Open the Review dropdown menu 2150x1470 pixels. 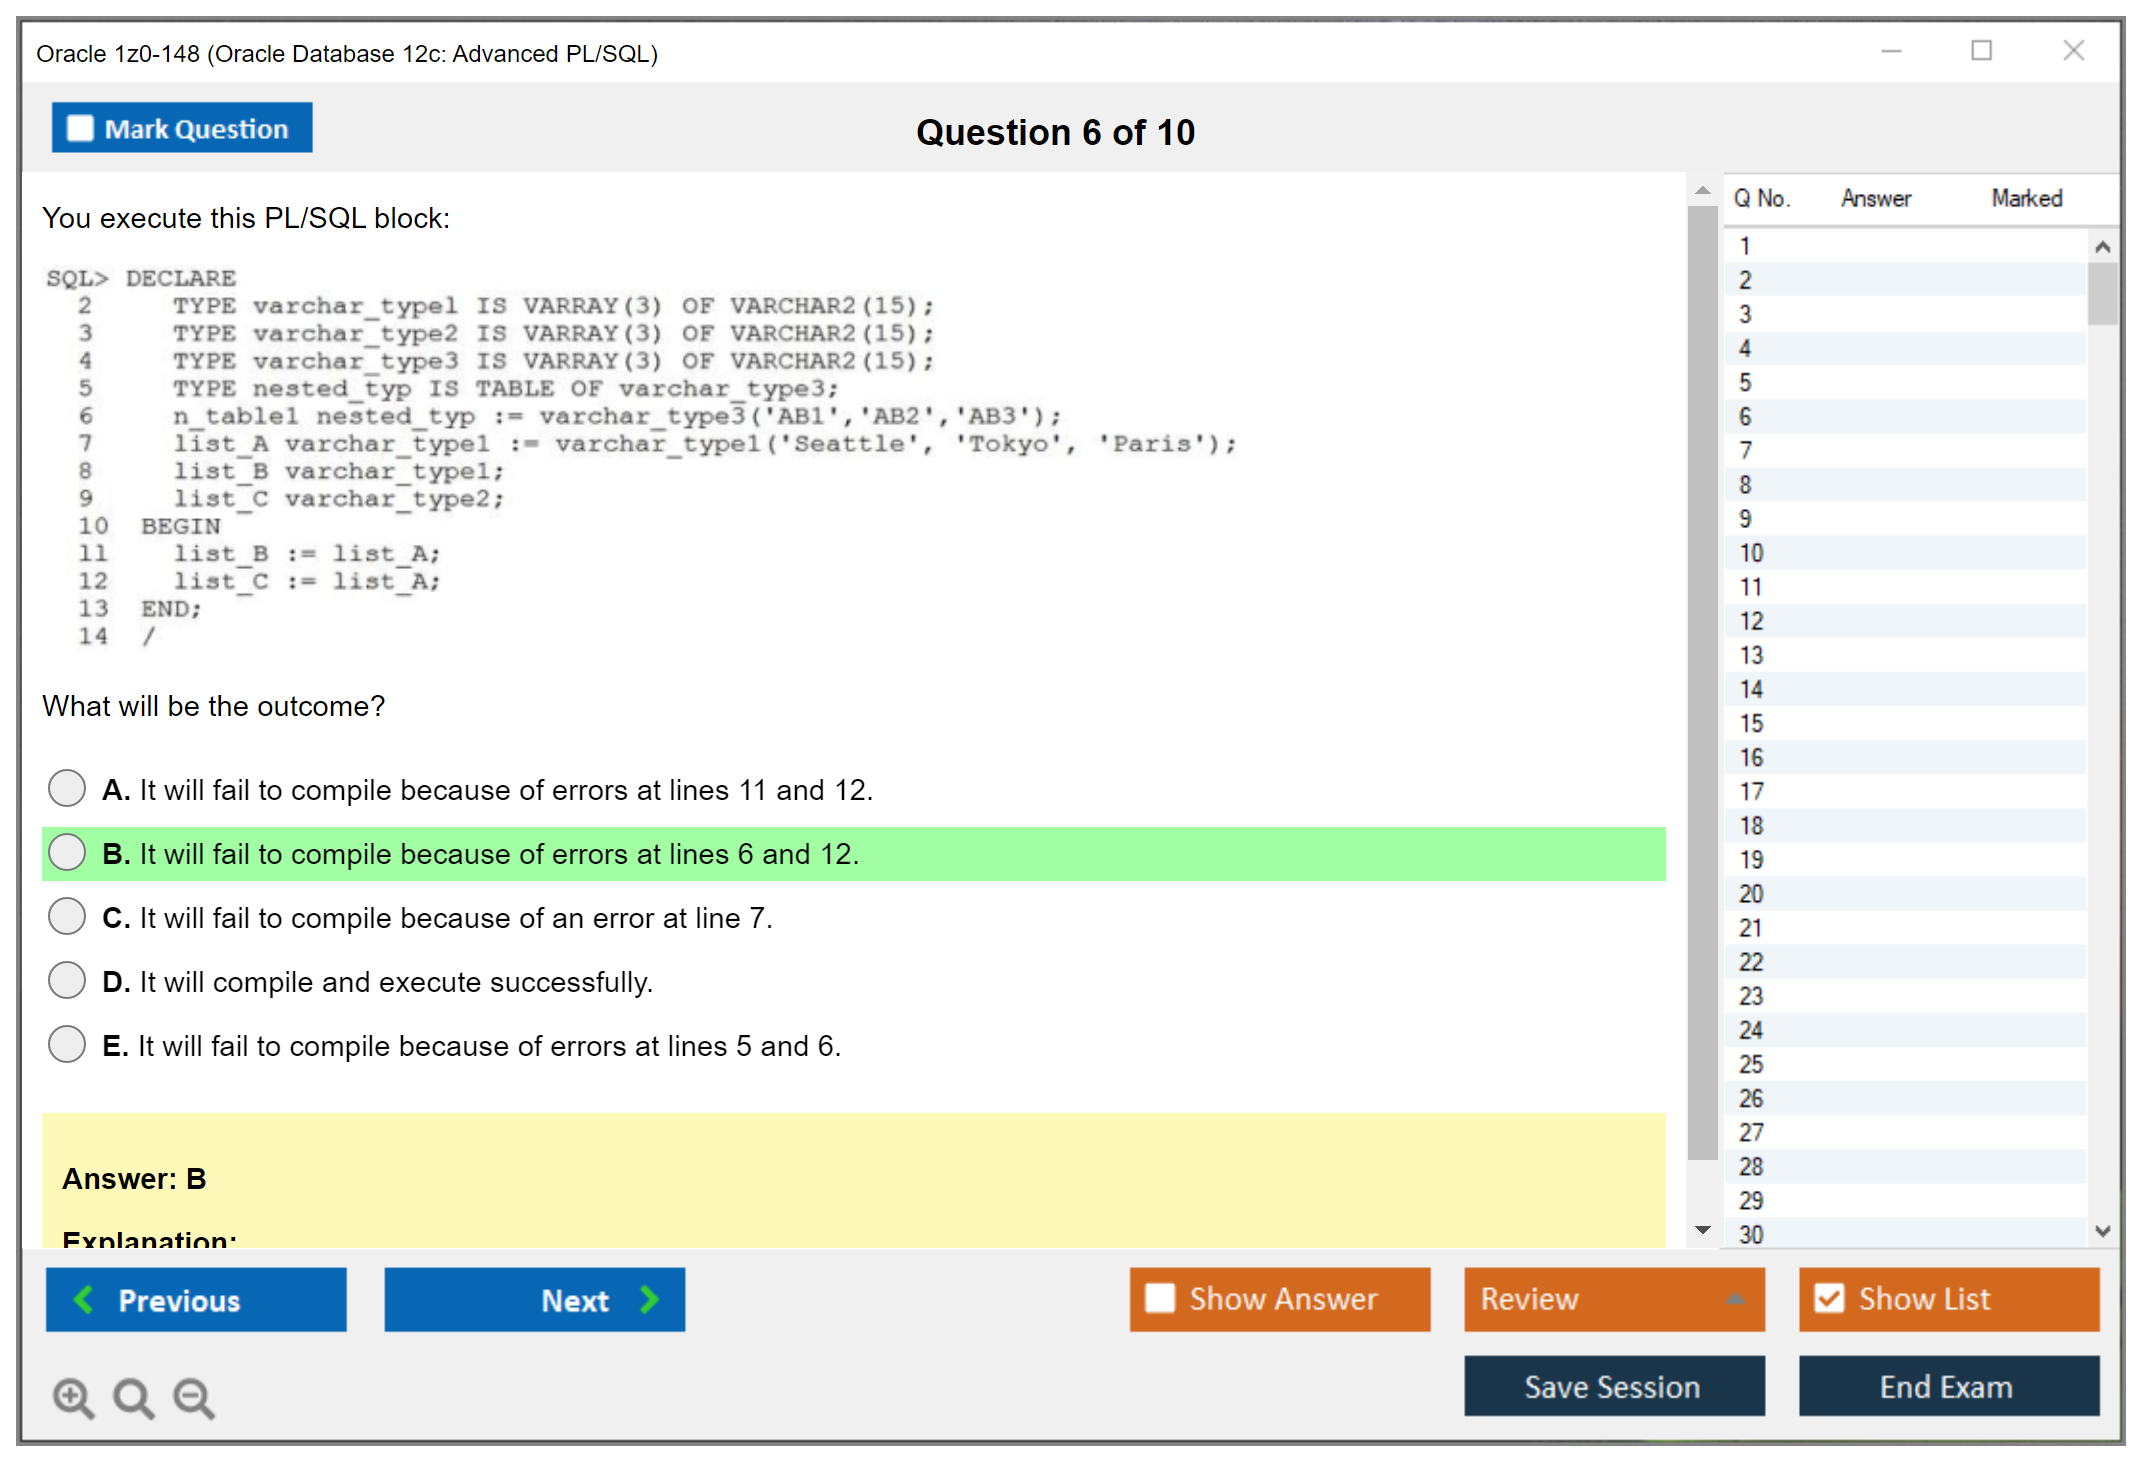(x=1735, y=1298)
